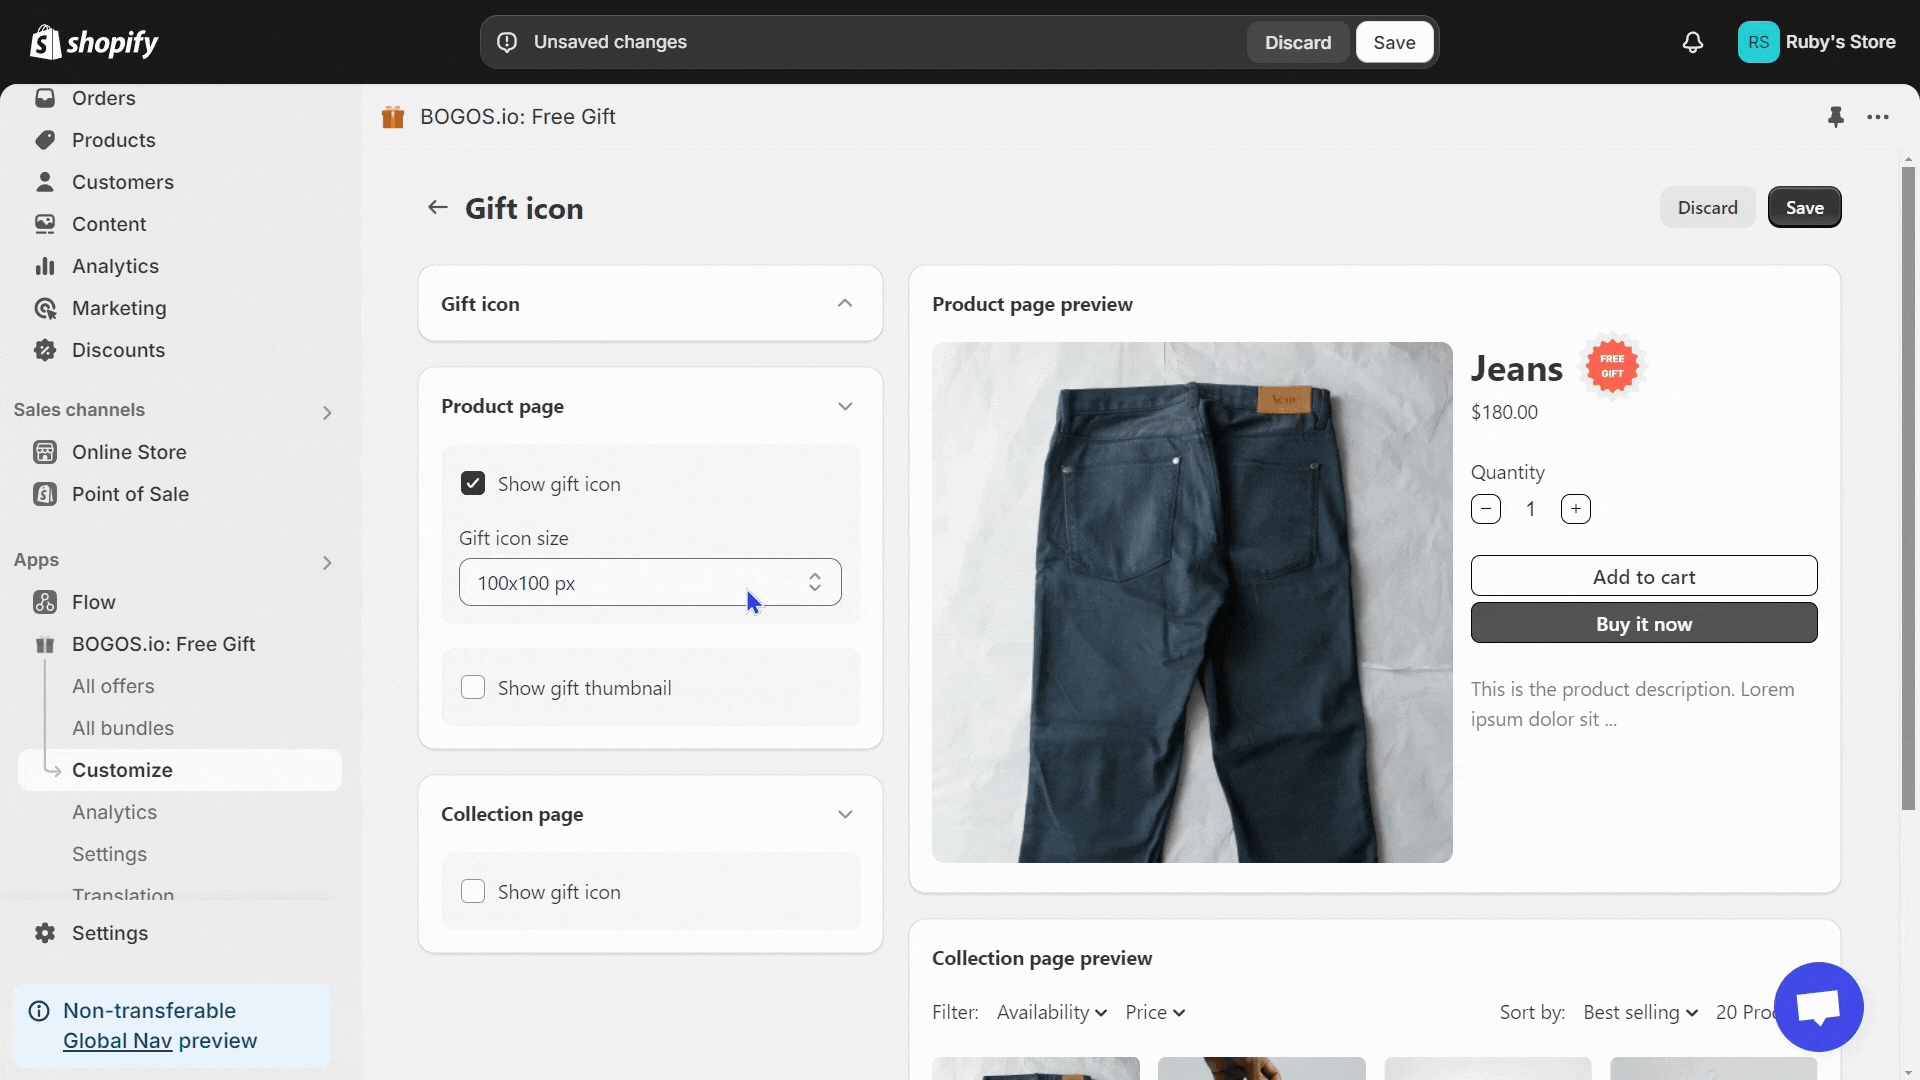Navigate to Analytics in sidebar

(115, 265)
